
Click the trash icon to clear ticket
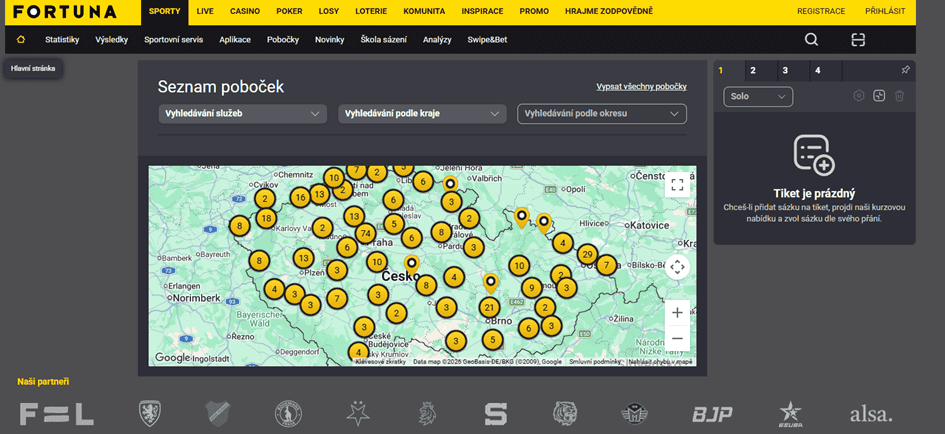pos(899,96)
